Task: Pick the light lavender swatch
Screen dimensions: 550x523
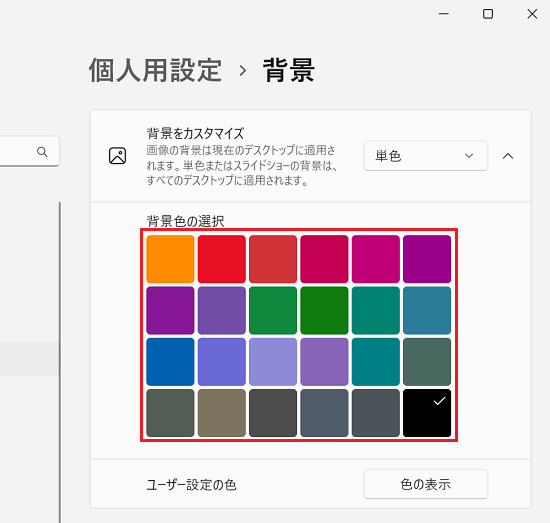Action: point(273,362)
